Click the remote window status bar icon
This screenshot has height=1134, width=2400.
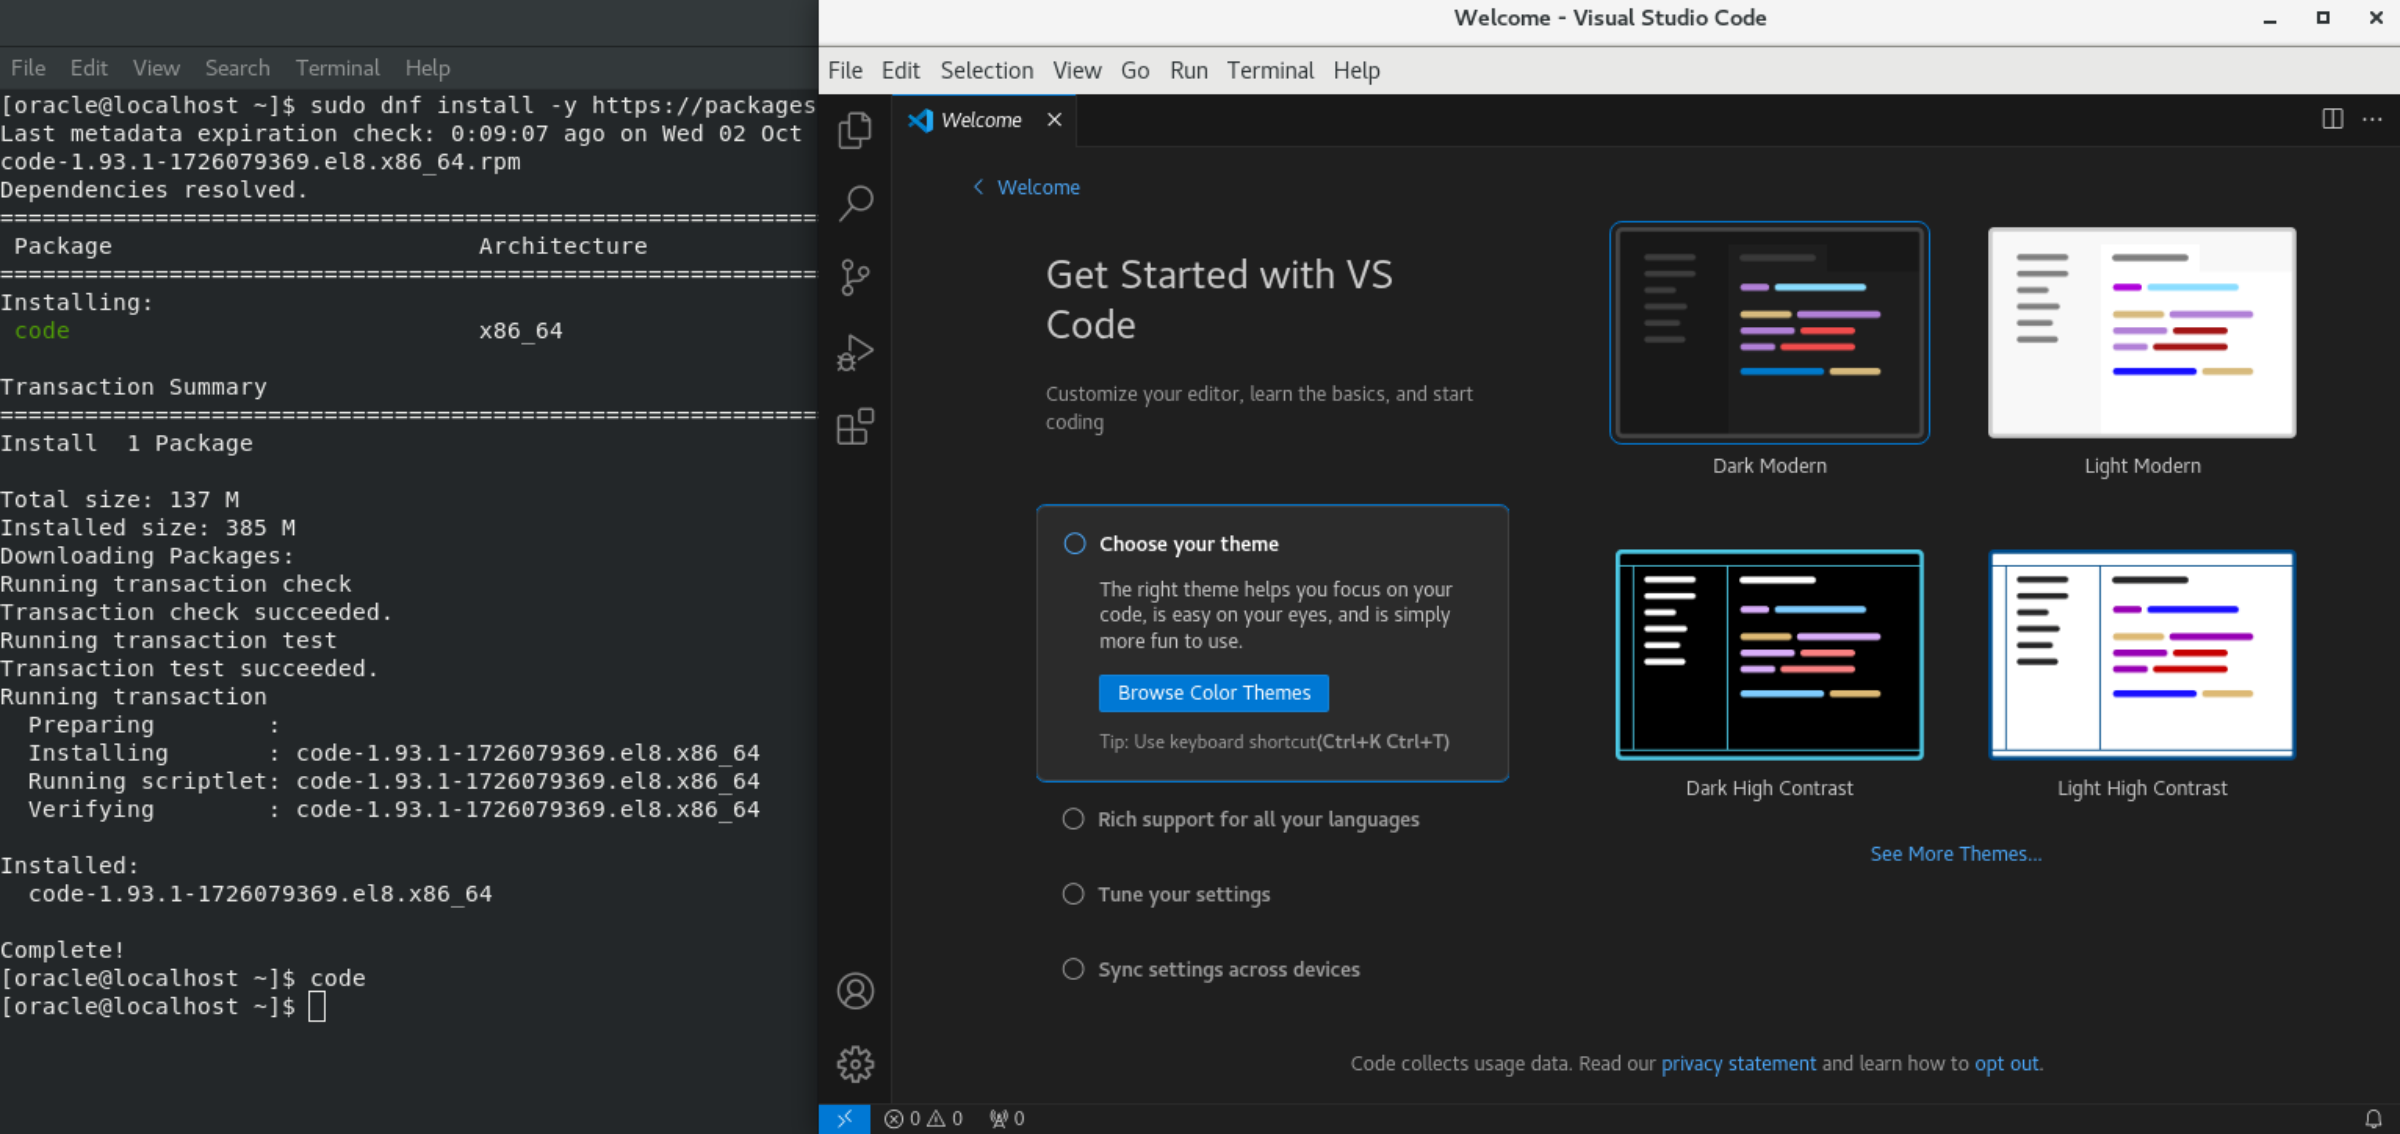pos(844,1118)
